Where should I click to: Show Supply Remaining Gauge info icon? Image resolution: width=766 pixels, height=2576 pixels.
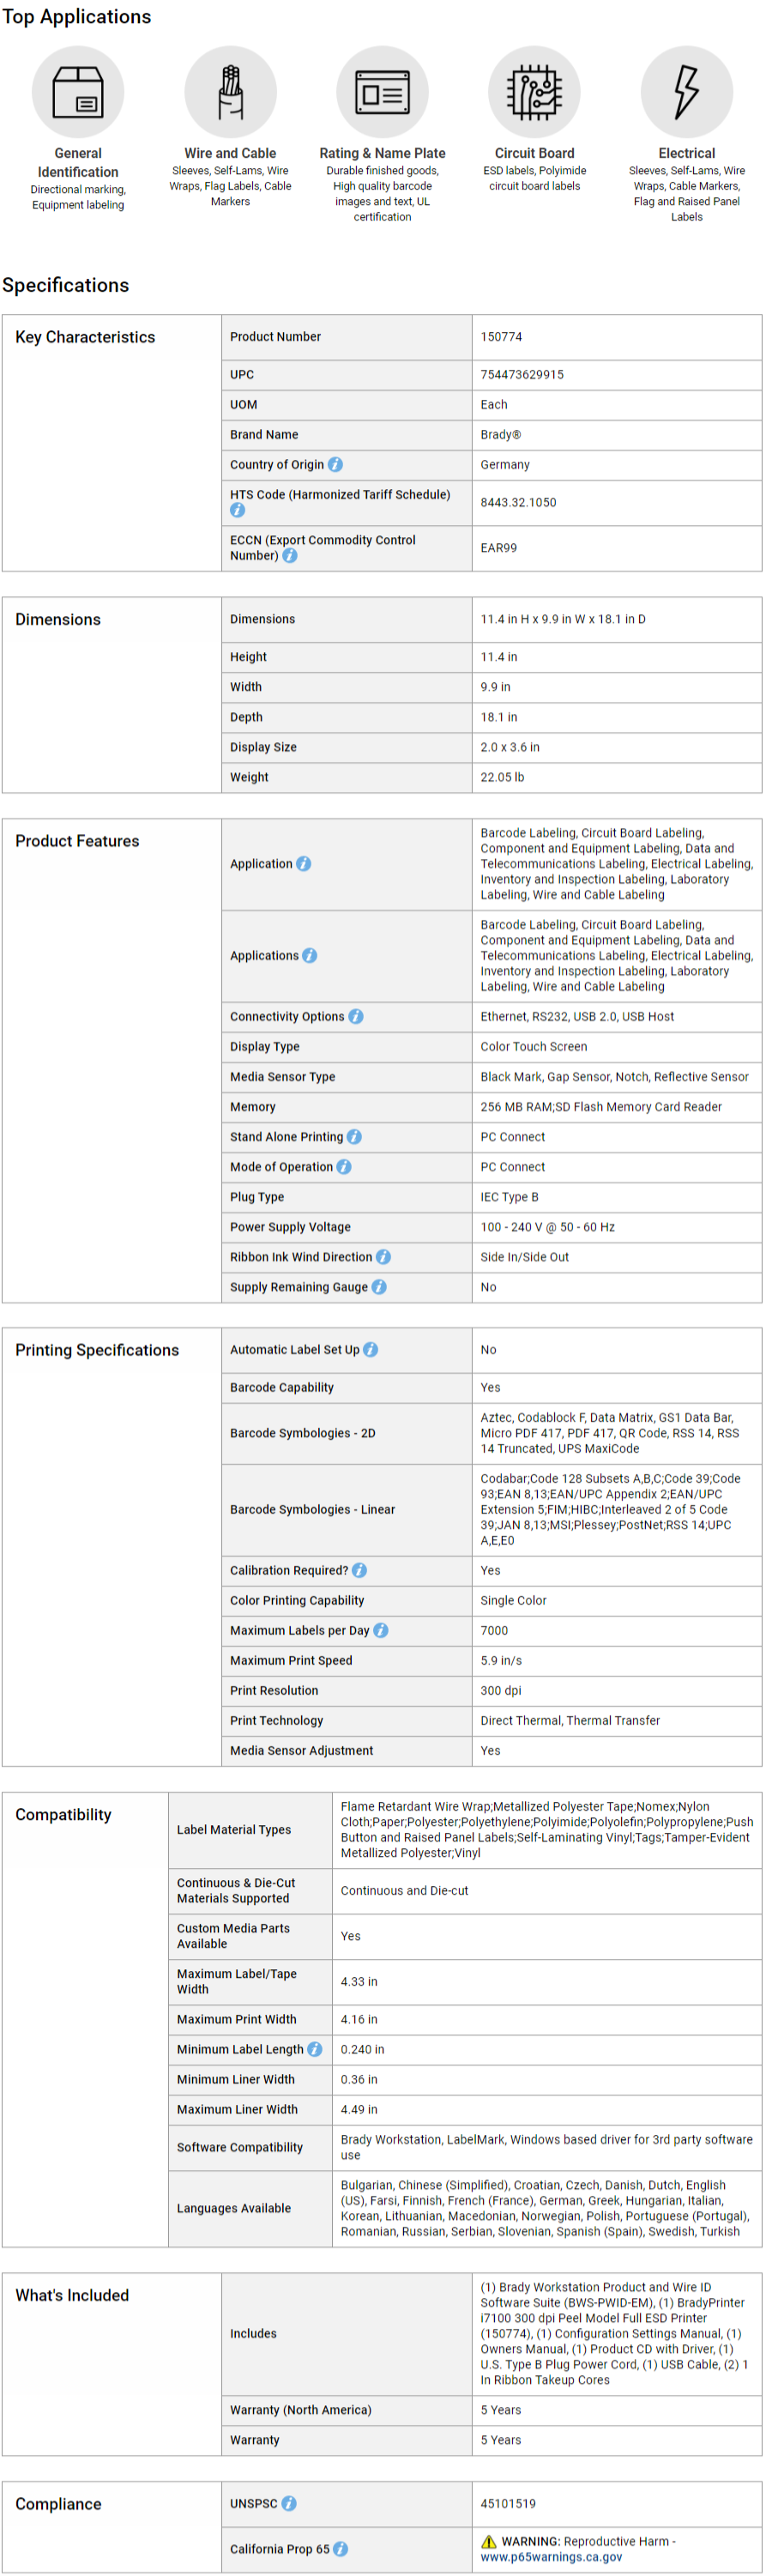click(x=379, y=1287)
